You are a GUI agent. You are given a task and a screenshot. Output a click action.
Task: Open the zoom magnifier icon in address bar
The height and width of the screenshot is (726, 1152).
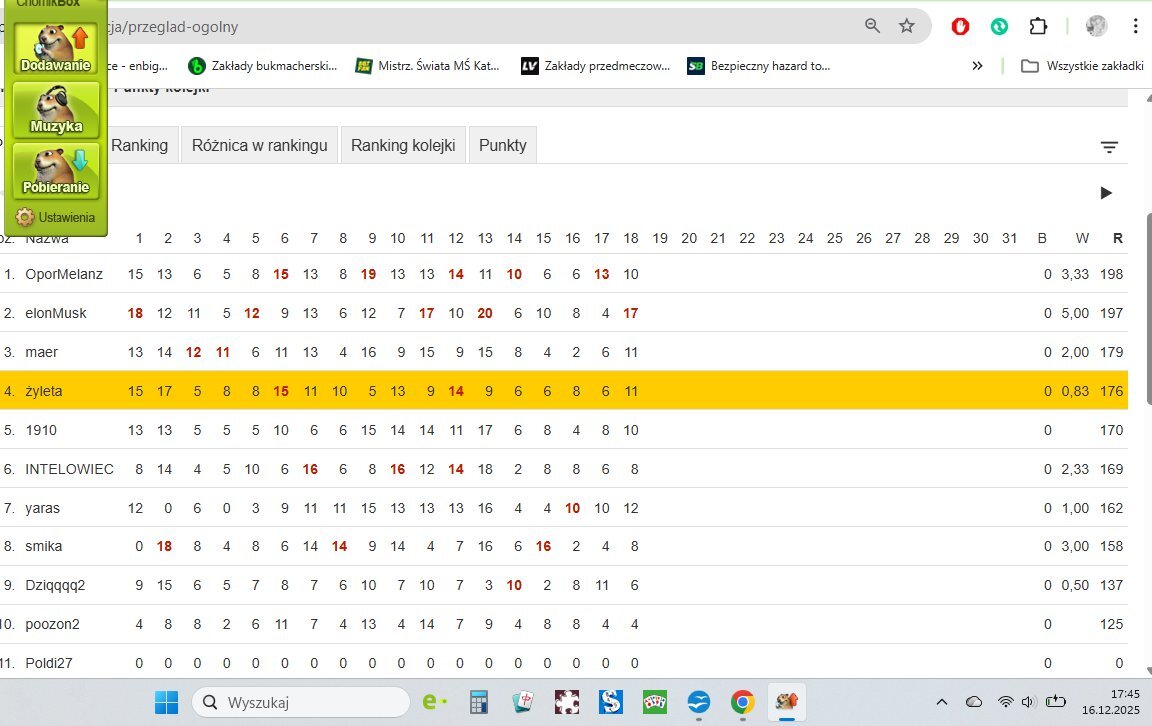click(x=873, y=26)
